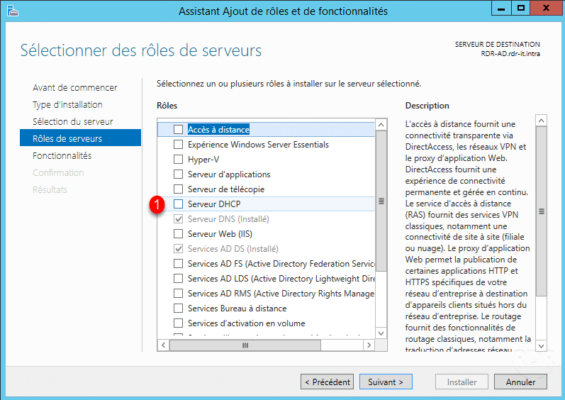Select the Serveur DNS (Installé) row text
The height and width of the screenshot is (400, 565).
(228, 219)
